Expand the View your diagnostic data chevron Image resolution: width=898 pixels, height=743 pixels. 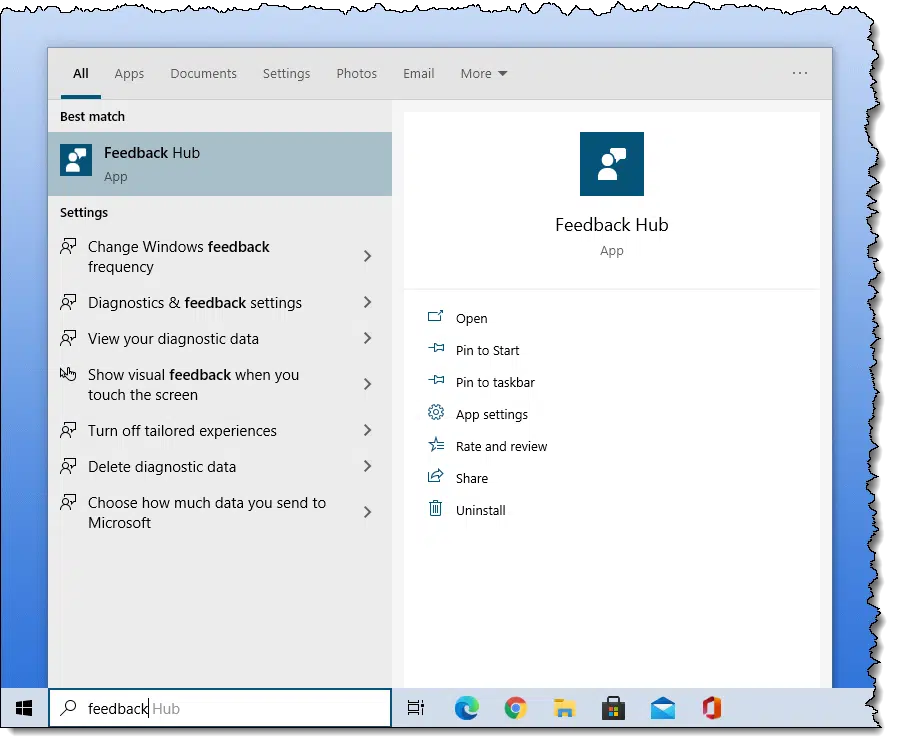click(x=368, y=338)
